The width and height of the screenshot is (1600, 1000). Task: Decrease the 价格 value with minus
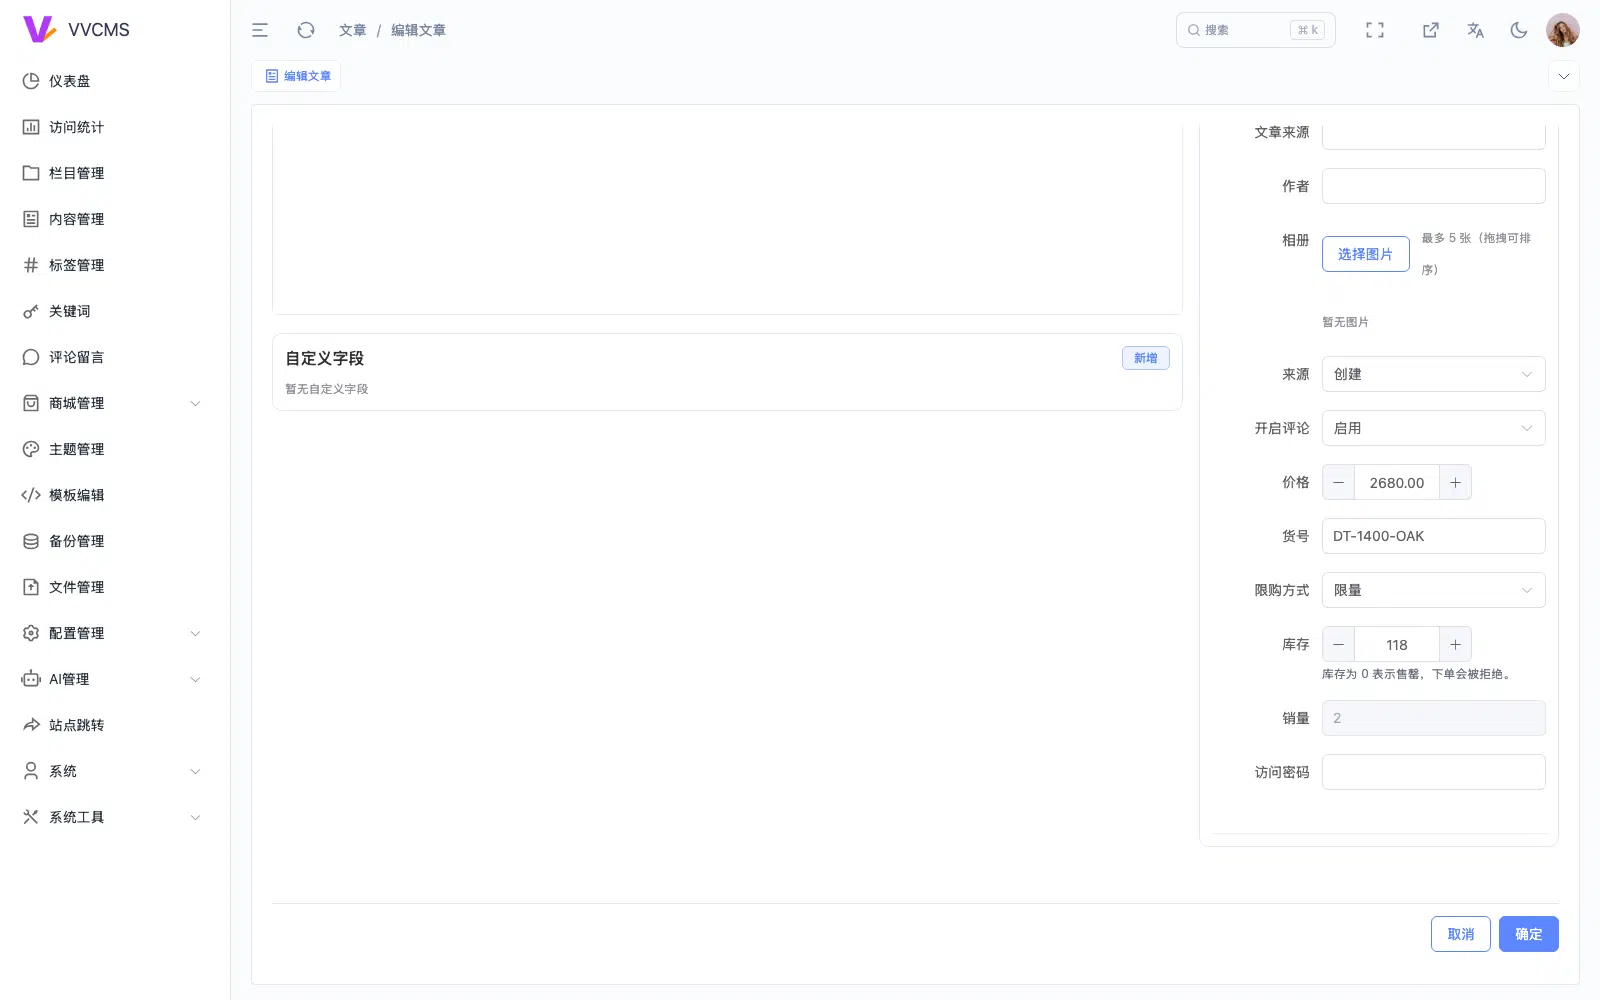1338,482
